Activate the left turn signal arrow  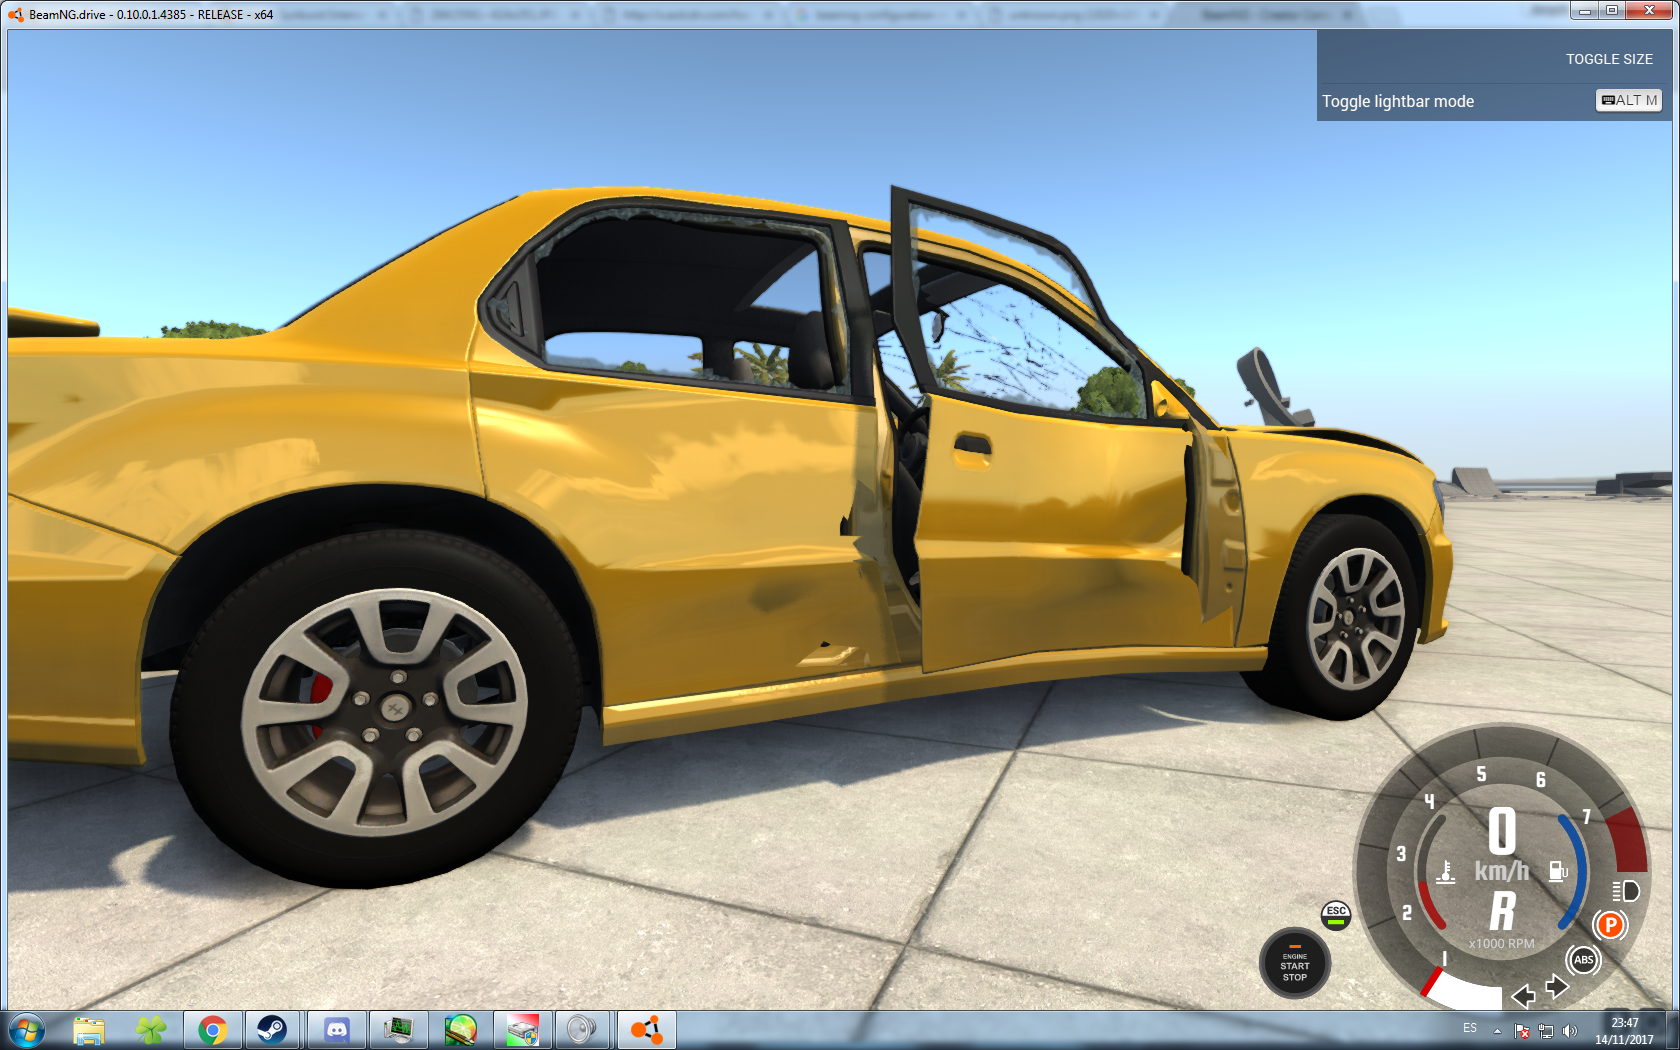click(x=1523, y=996)
